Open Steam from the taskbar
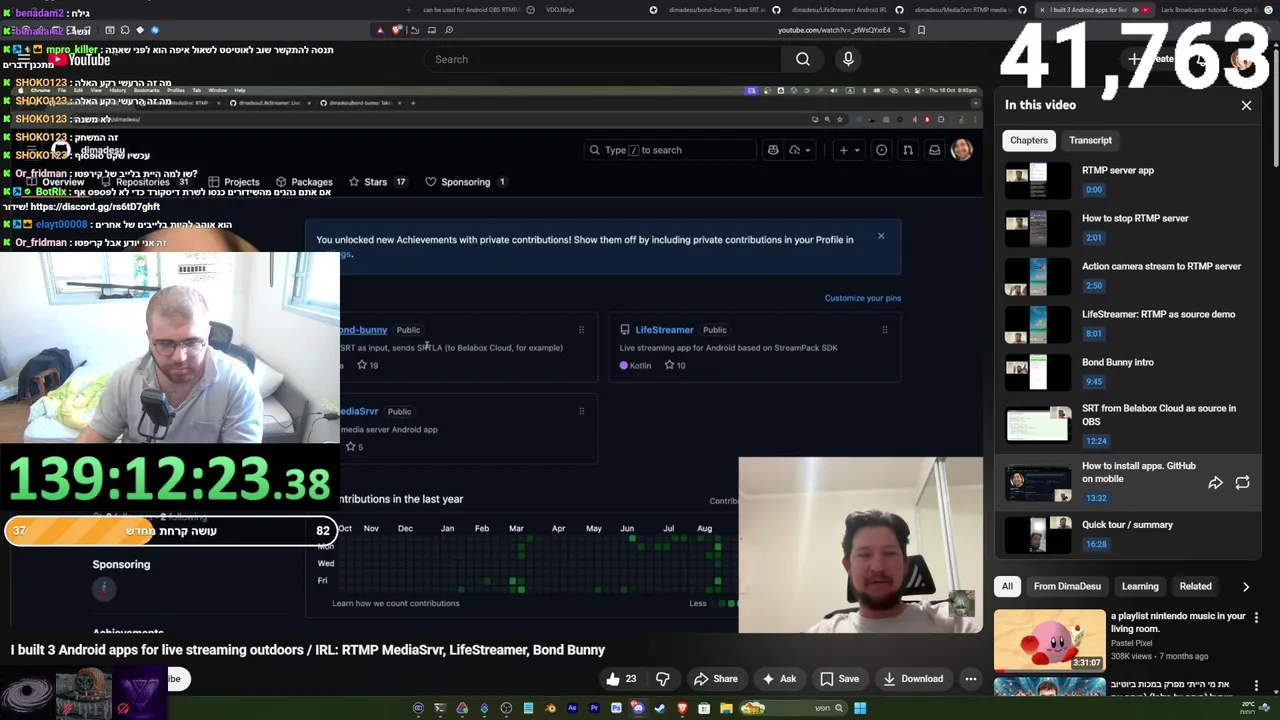 tap(660, 708)
